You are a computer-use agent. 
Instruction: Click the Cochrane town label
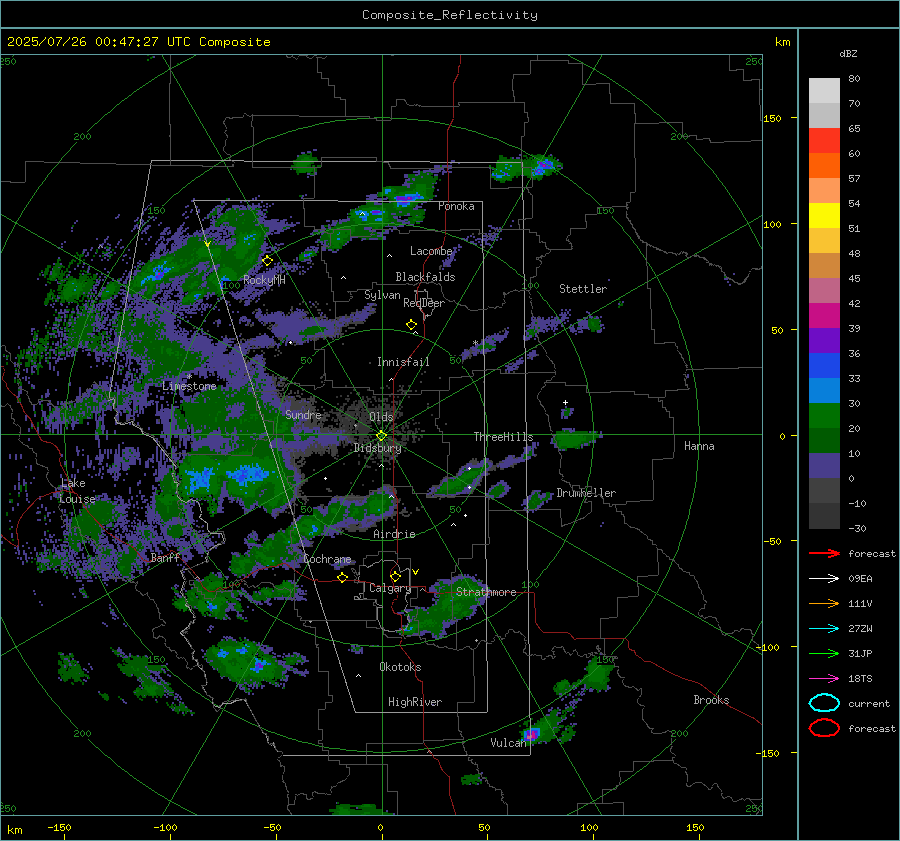(327, 559)
